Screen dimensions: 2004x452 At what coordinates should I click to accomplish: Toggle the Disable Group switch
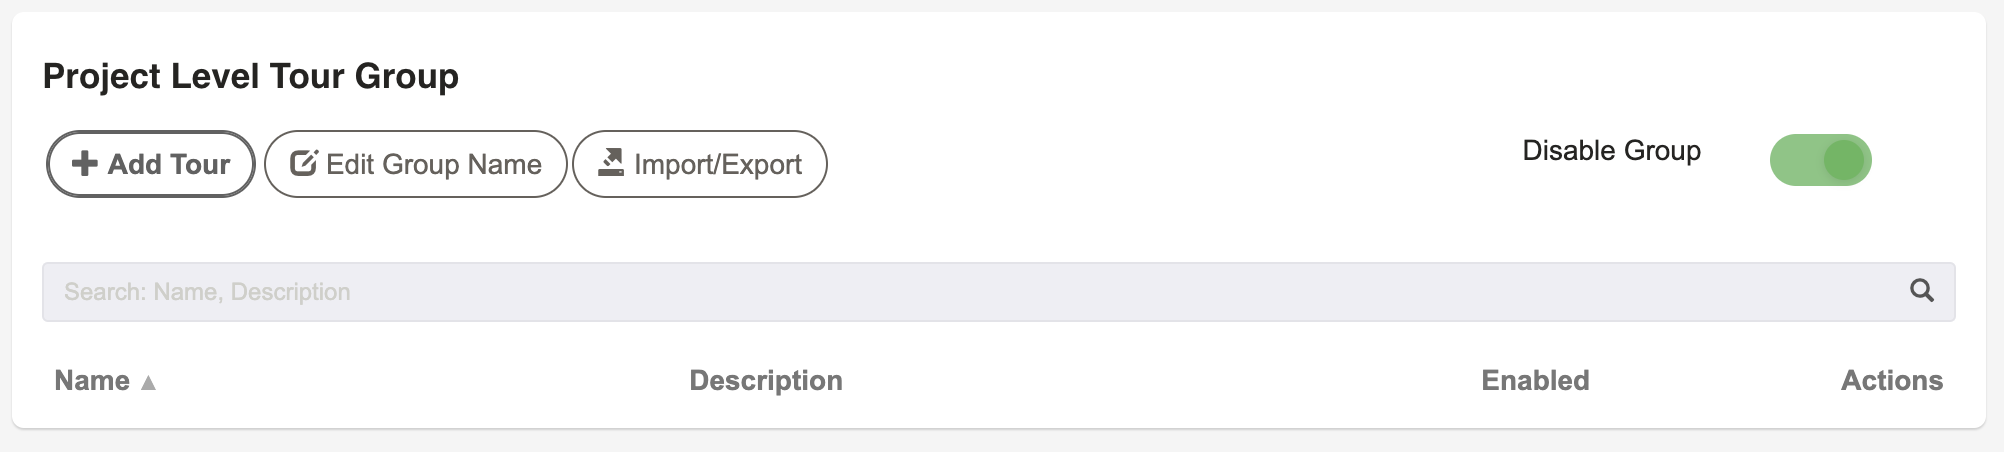click(1820, 160)
